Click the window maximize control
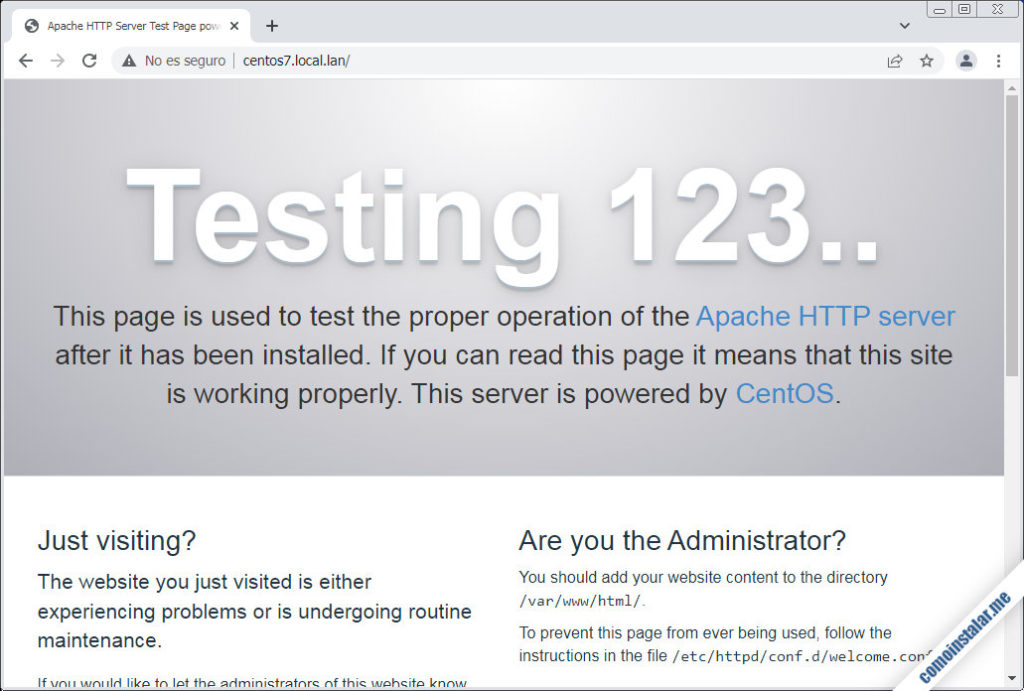The image size is (1024, 691). click(963, 9)
